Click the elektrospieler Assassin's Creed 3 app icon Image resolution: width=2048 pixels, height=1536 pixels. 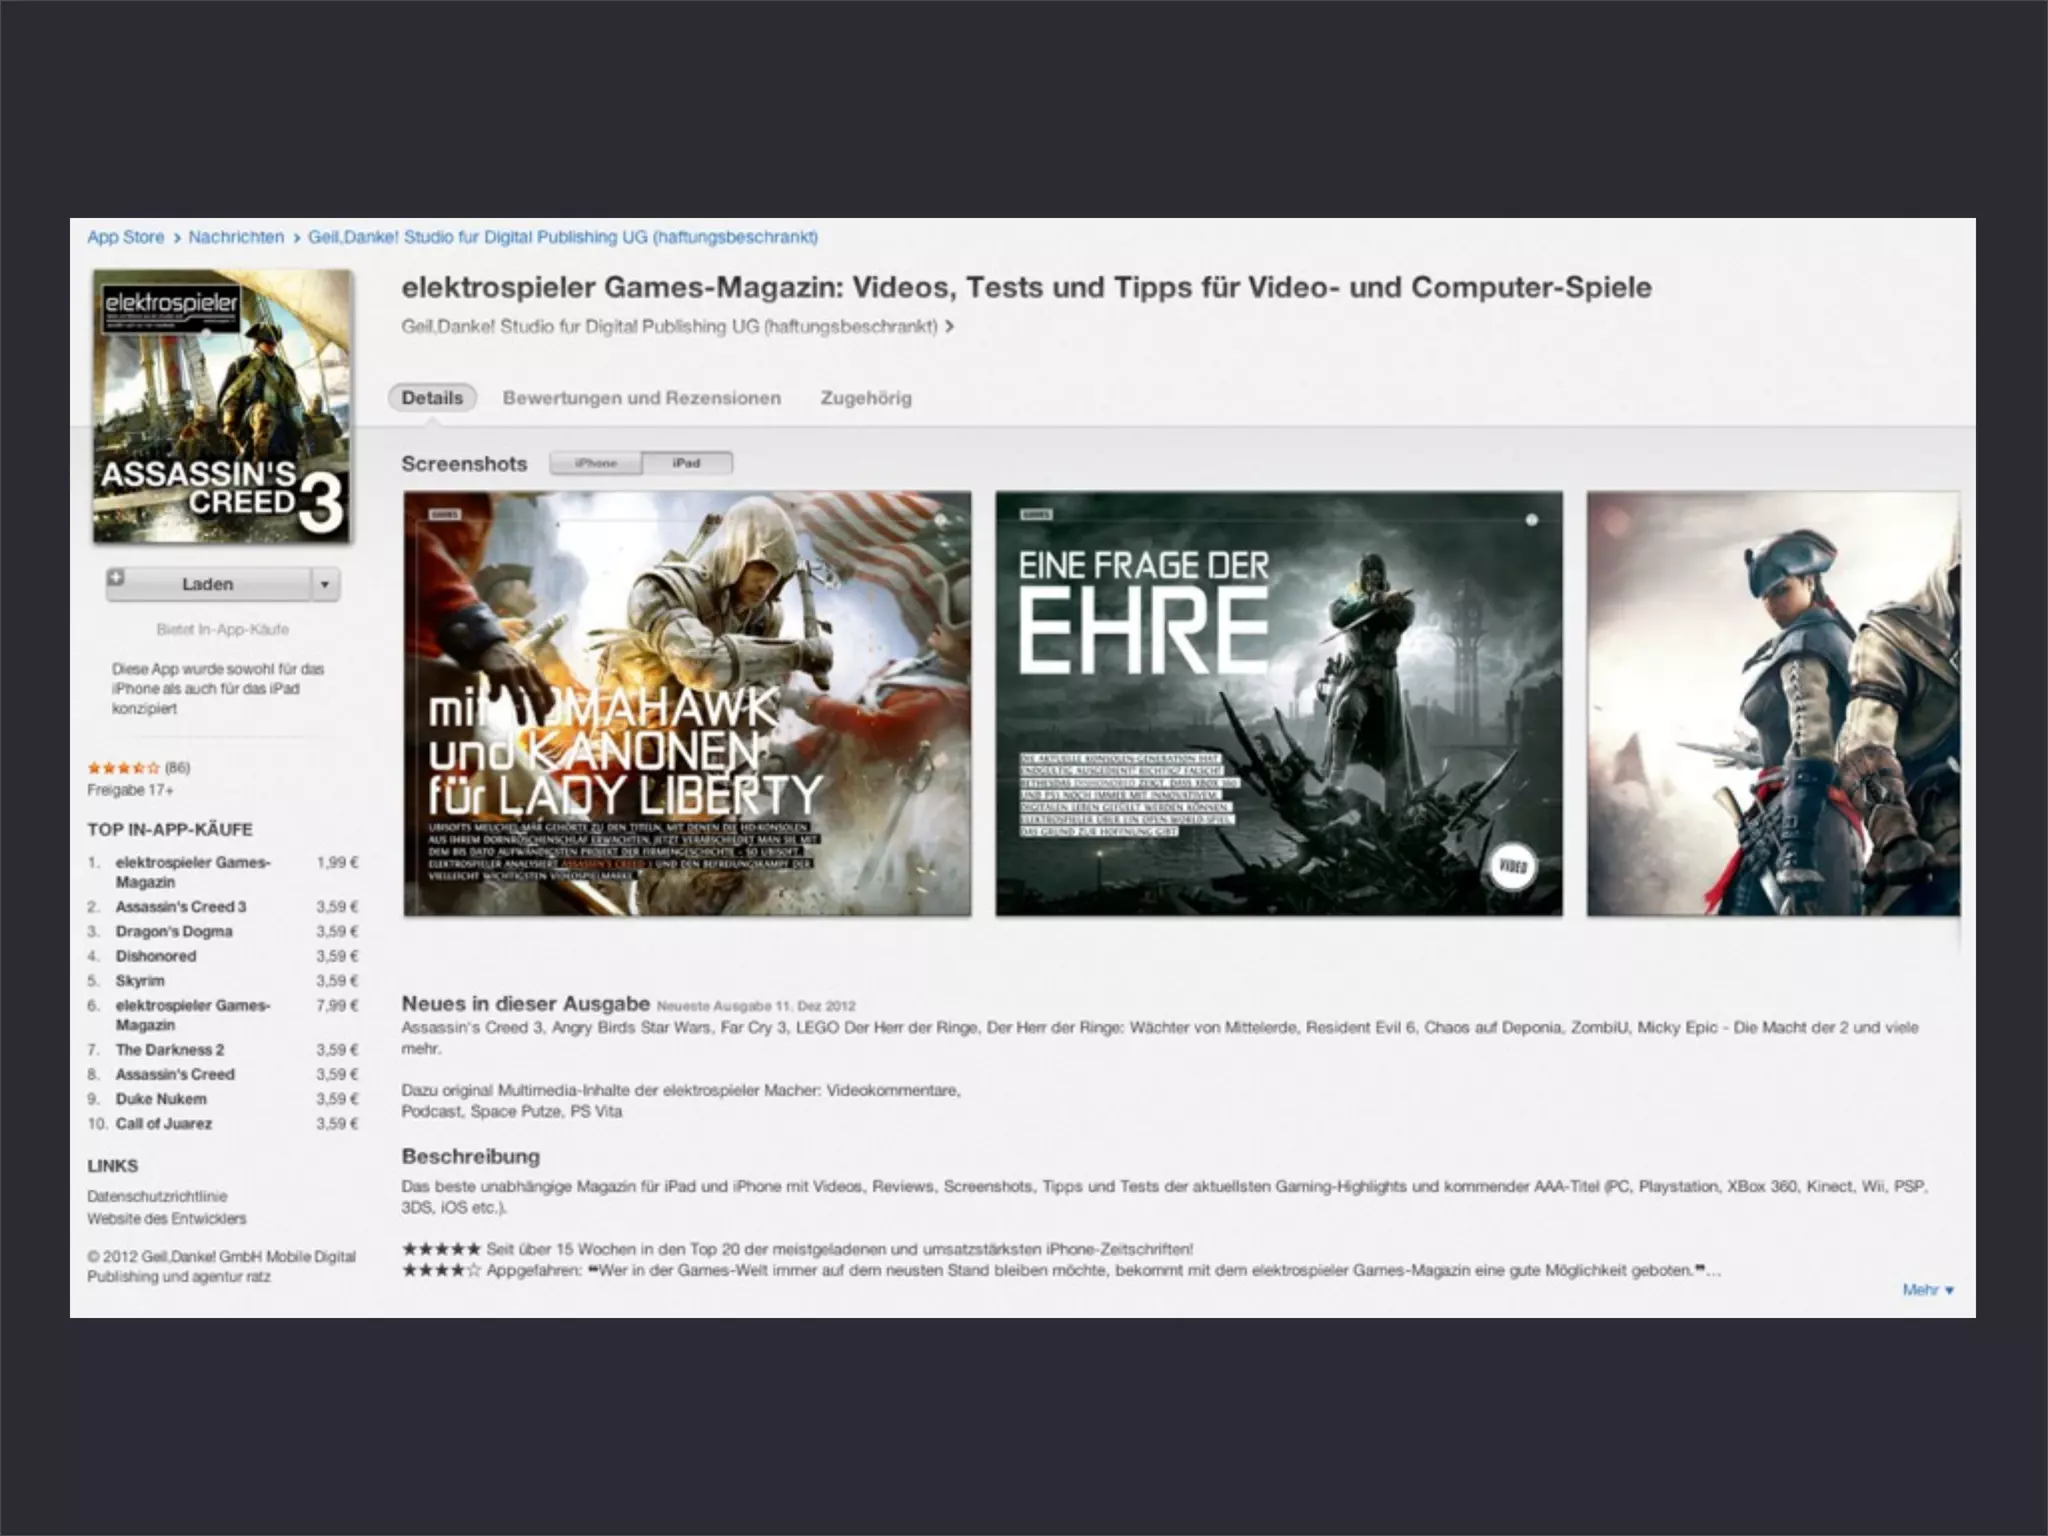click(222, 407)
